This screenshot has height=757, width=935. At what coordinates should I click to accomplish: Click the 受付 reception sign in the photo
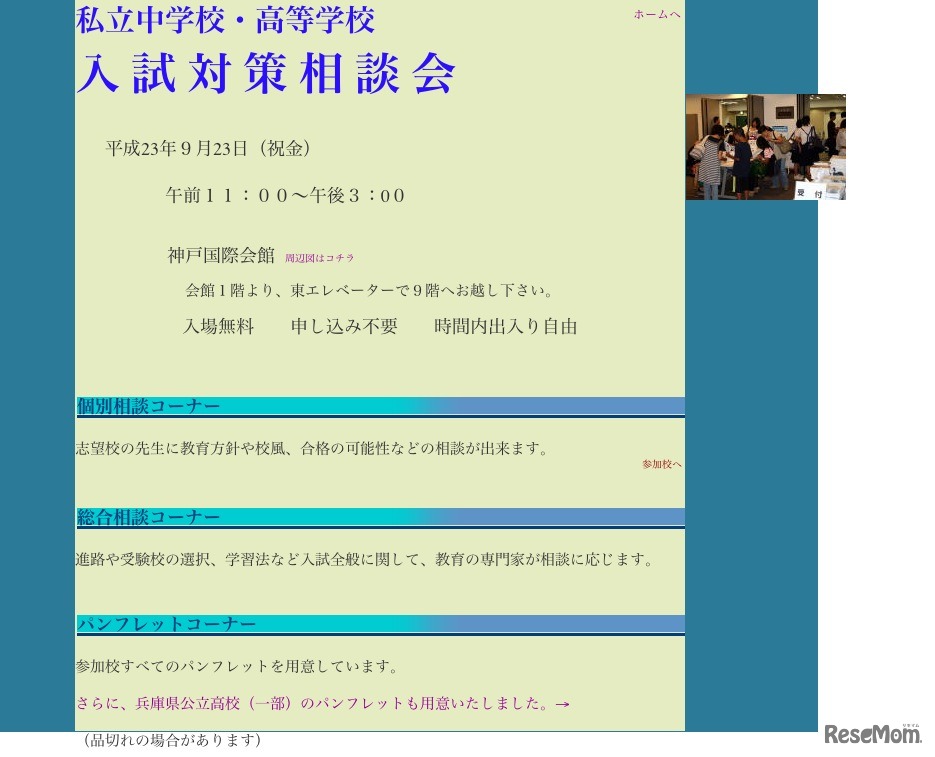point(812,194)
